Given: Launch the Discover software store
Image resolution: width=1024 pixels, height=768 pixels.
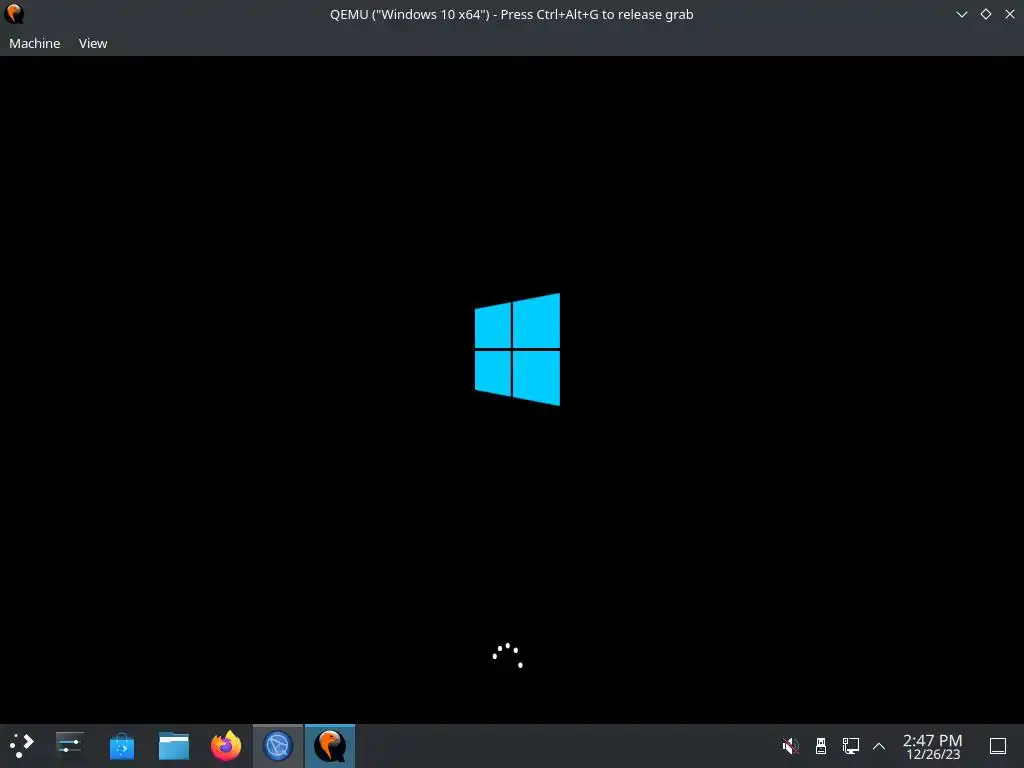Looking at the screenshot, I should coord(121,746).
